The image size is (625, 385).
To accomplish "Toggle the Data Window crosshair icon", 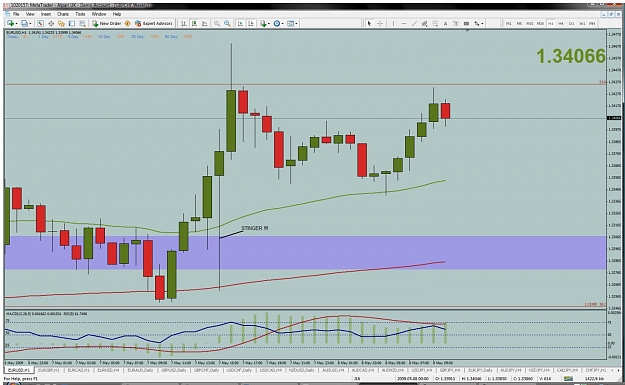I will (x=51, y=24).
